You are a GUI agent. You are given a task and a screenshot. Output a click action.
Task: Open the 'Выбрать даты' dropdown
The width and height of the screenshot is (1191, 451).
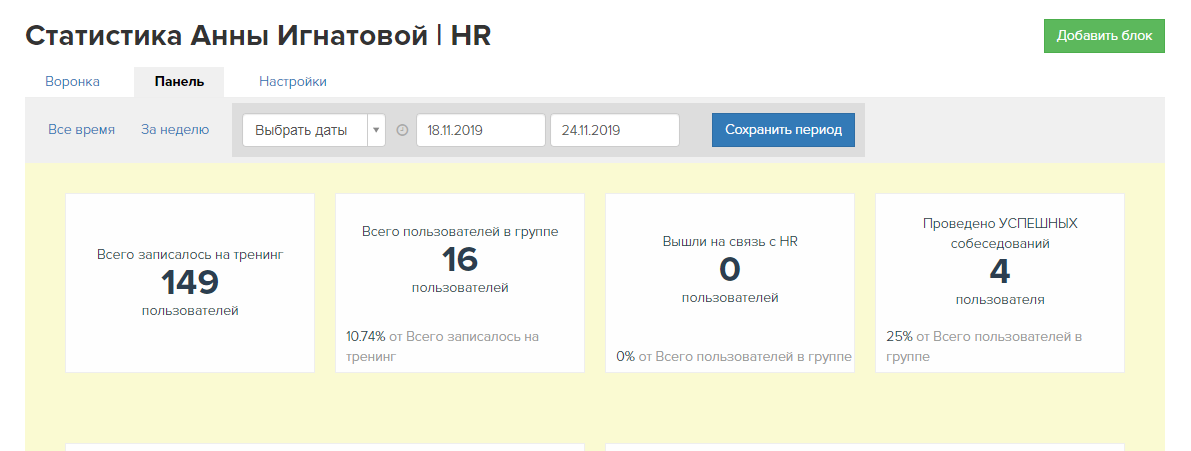[x=314, y=130]
